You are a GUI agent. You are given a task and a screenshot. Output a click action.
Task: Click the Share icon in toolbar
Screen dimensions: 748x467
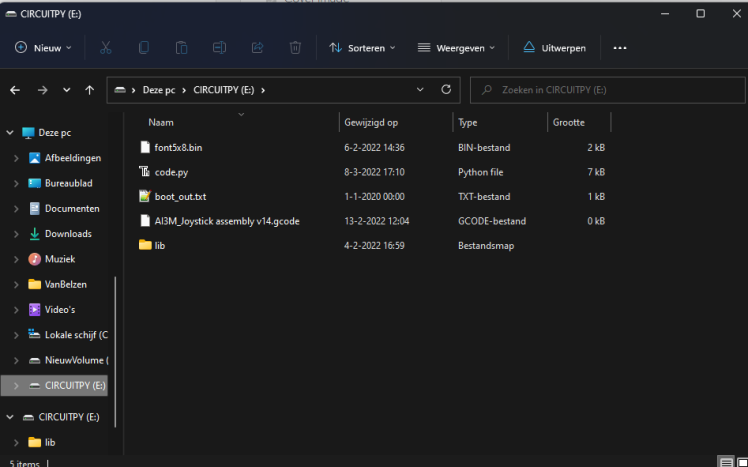pos(257,48)
